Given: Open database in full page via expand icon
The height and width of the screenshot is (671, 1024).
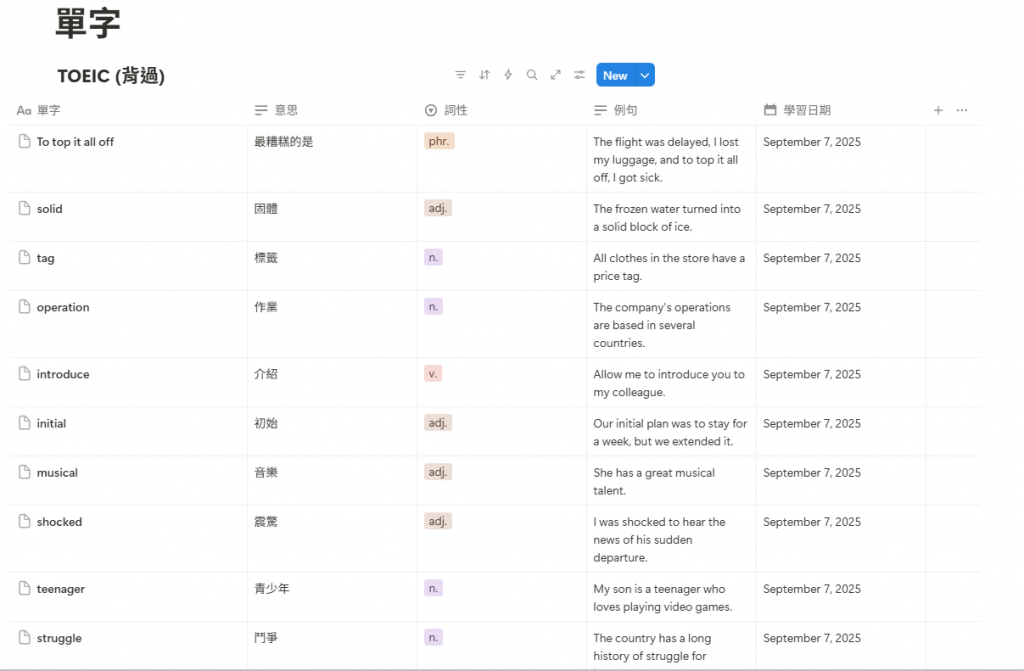Looking at the screenshot, I should coord(556,75).
